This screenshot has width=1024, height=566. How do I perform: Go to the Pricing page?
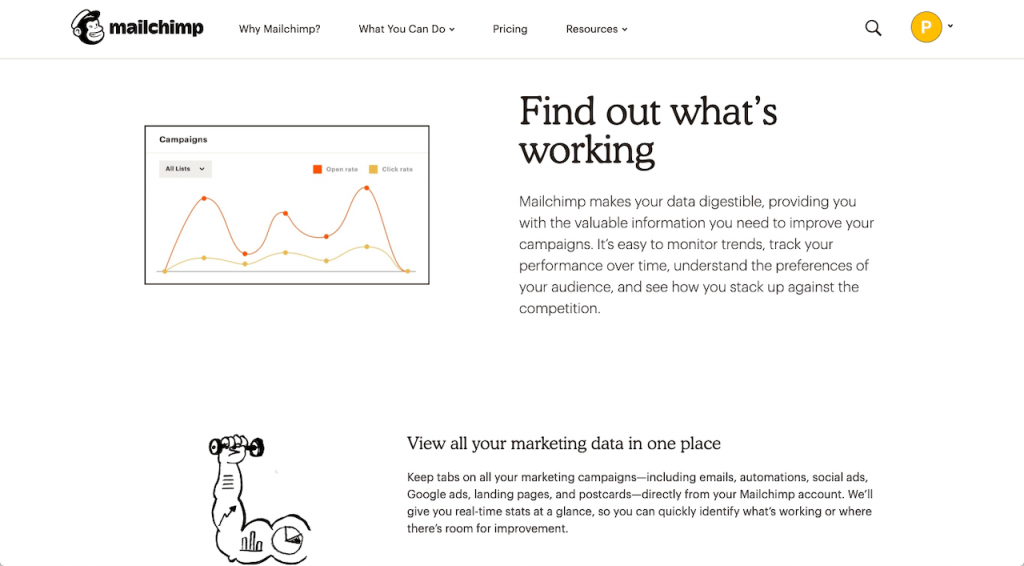tap(510, 29)
